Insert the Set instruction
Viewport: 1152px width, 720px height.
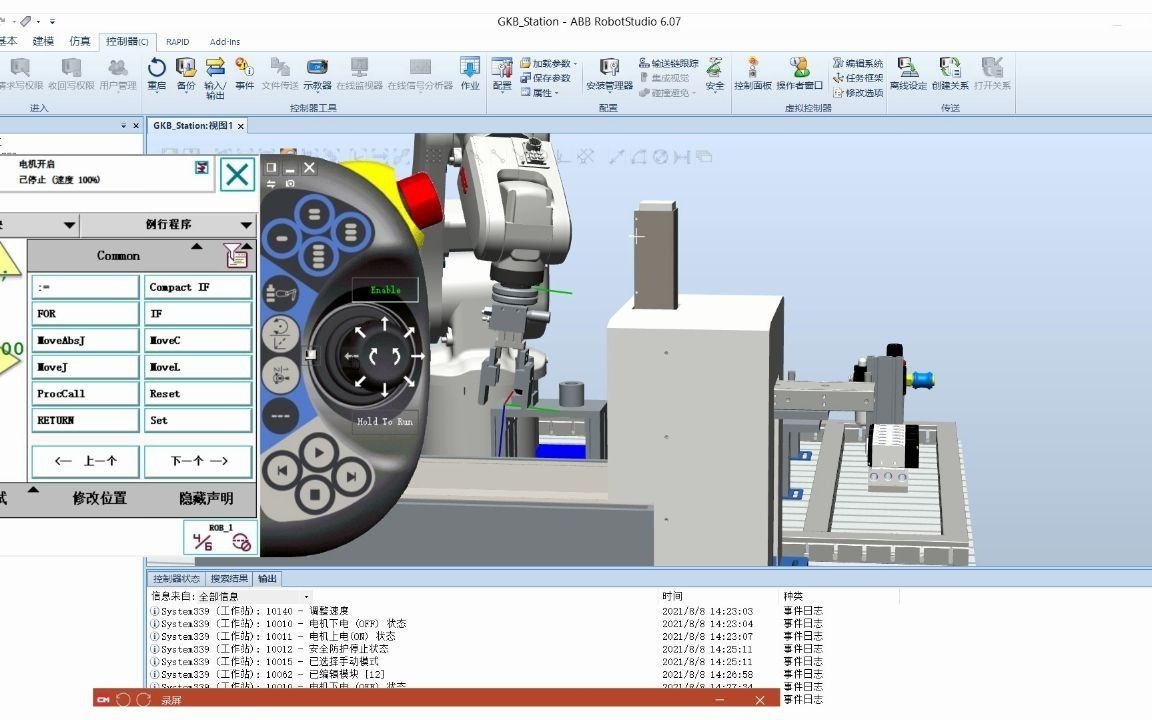[198, 420]
